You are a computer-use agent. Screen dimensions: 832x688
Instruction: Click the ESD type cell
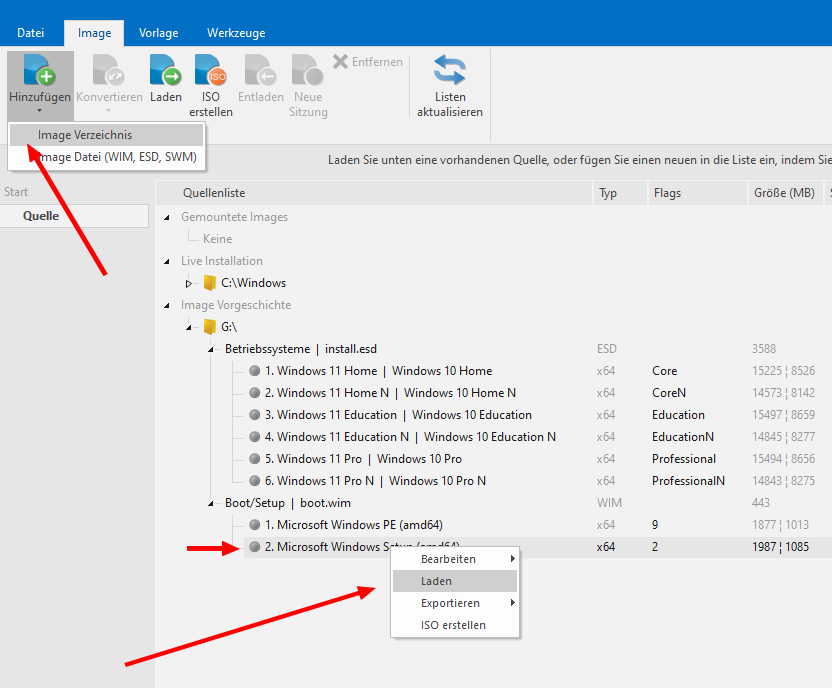[x=606, y=349]
